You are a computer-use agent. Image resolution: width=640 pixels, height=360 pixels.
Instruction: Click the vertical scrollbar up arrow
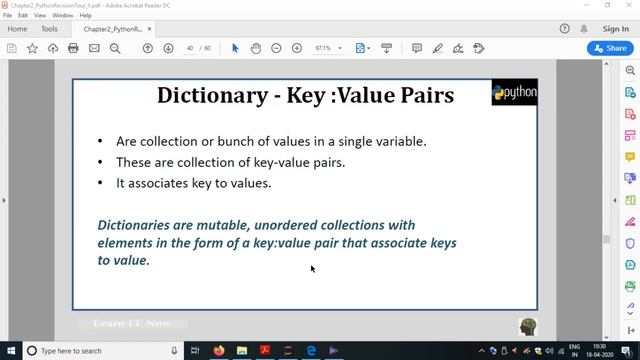pos(606,64)
